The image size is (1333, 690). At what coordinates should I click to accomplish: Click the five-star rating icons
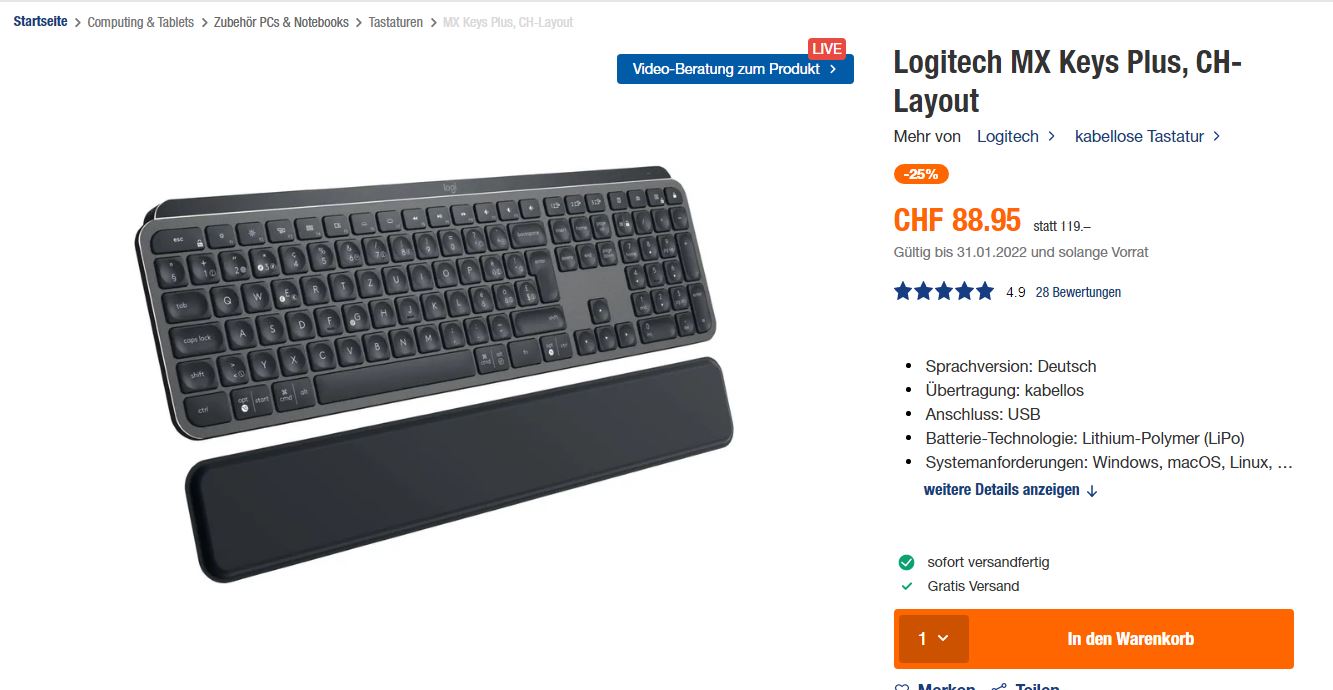coord(944,292)
